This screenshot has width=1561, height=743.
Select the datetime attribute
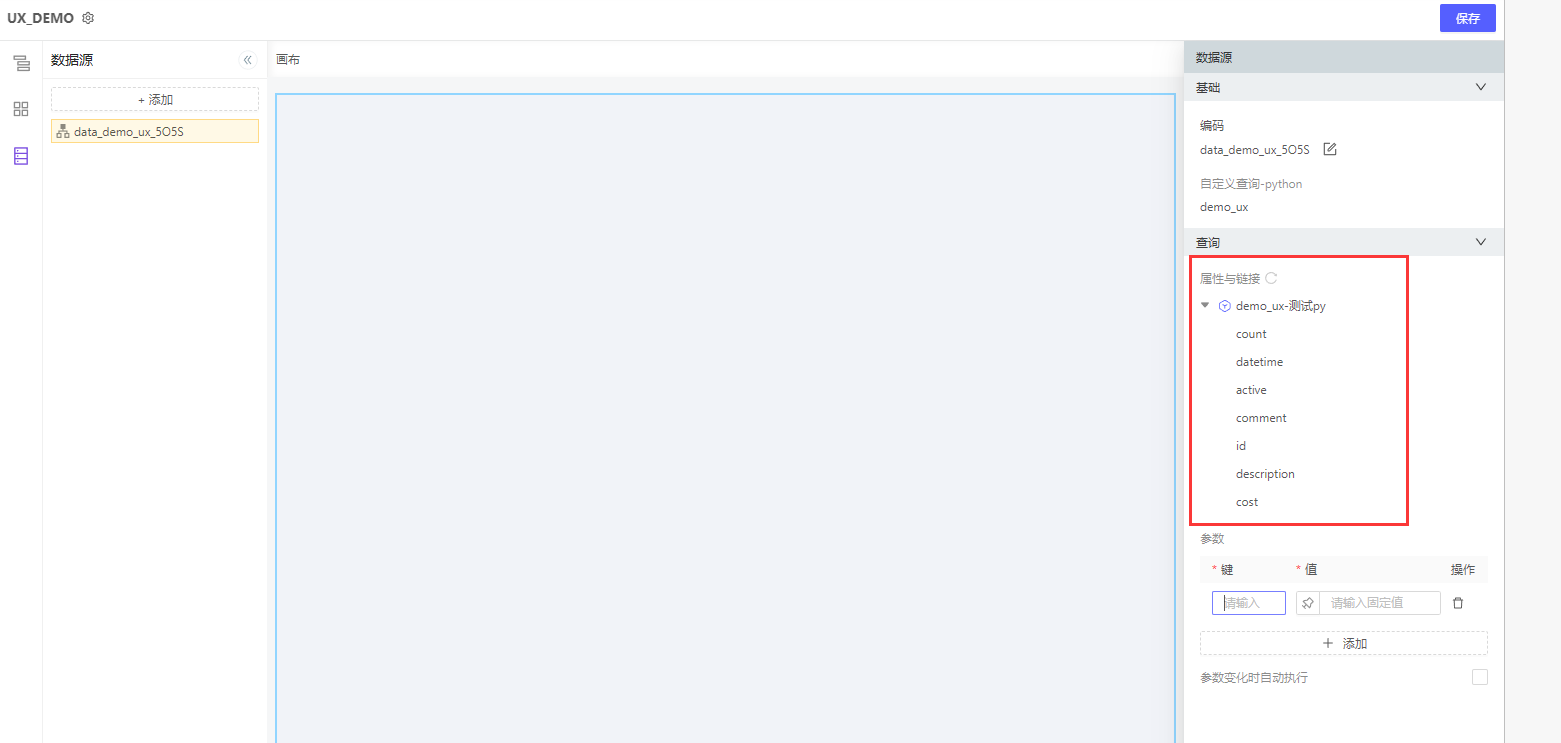1259,362
